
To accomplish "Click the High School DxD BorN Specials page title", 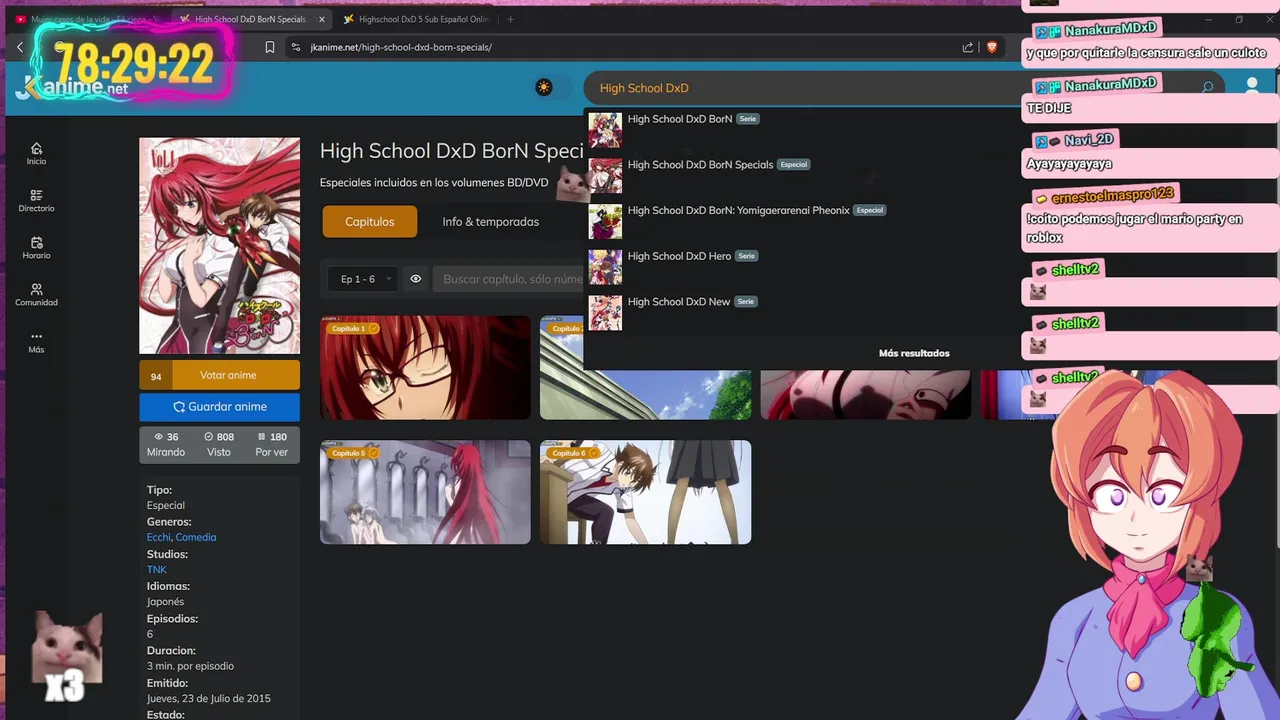I will (451, 151).
